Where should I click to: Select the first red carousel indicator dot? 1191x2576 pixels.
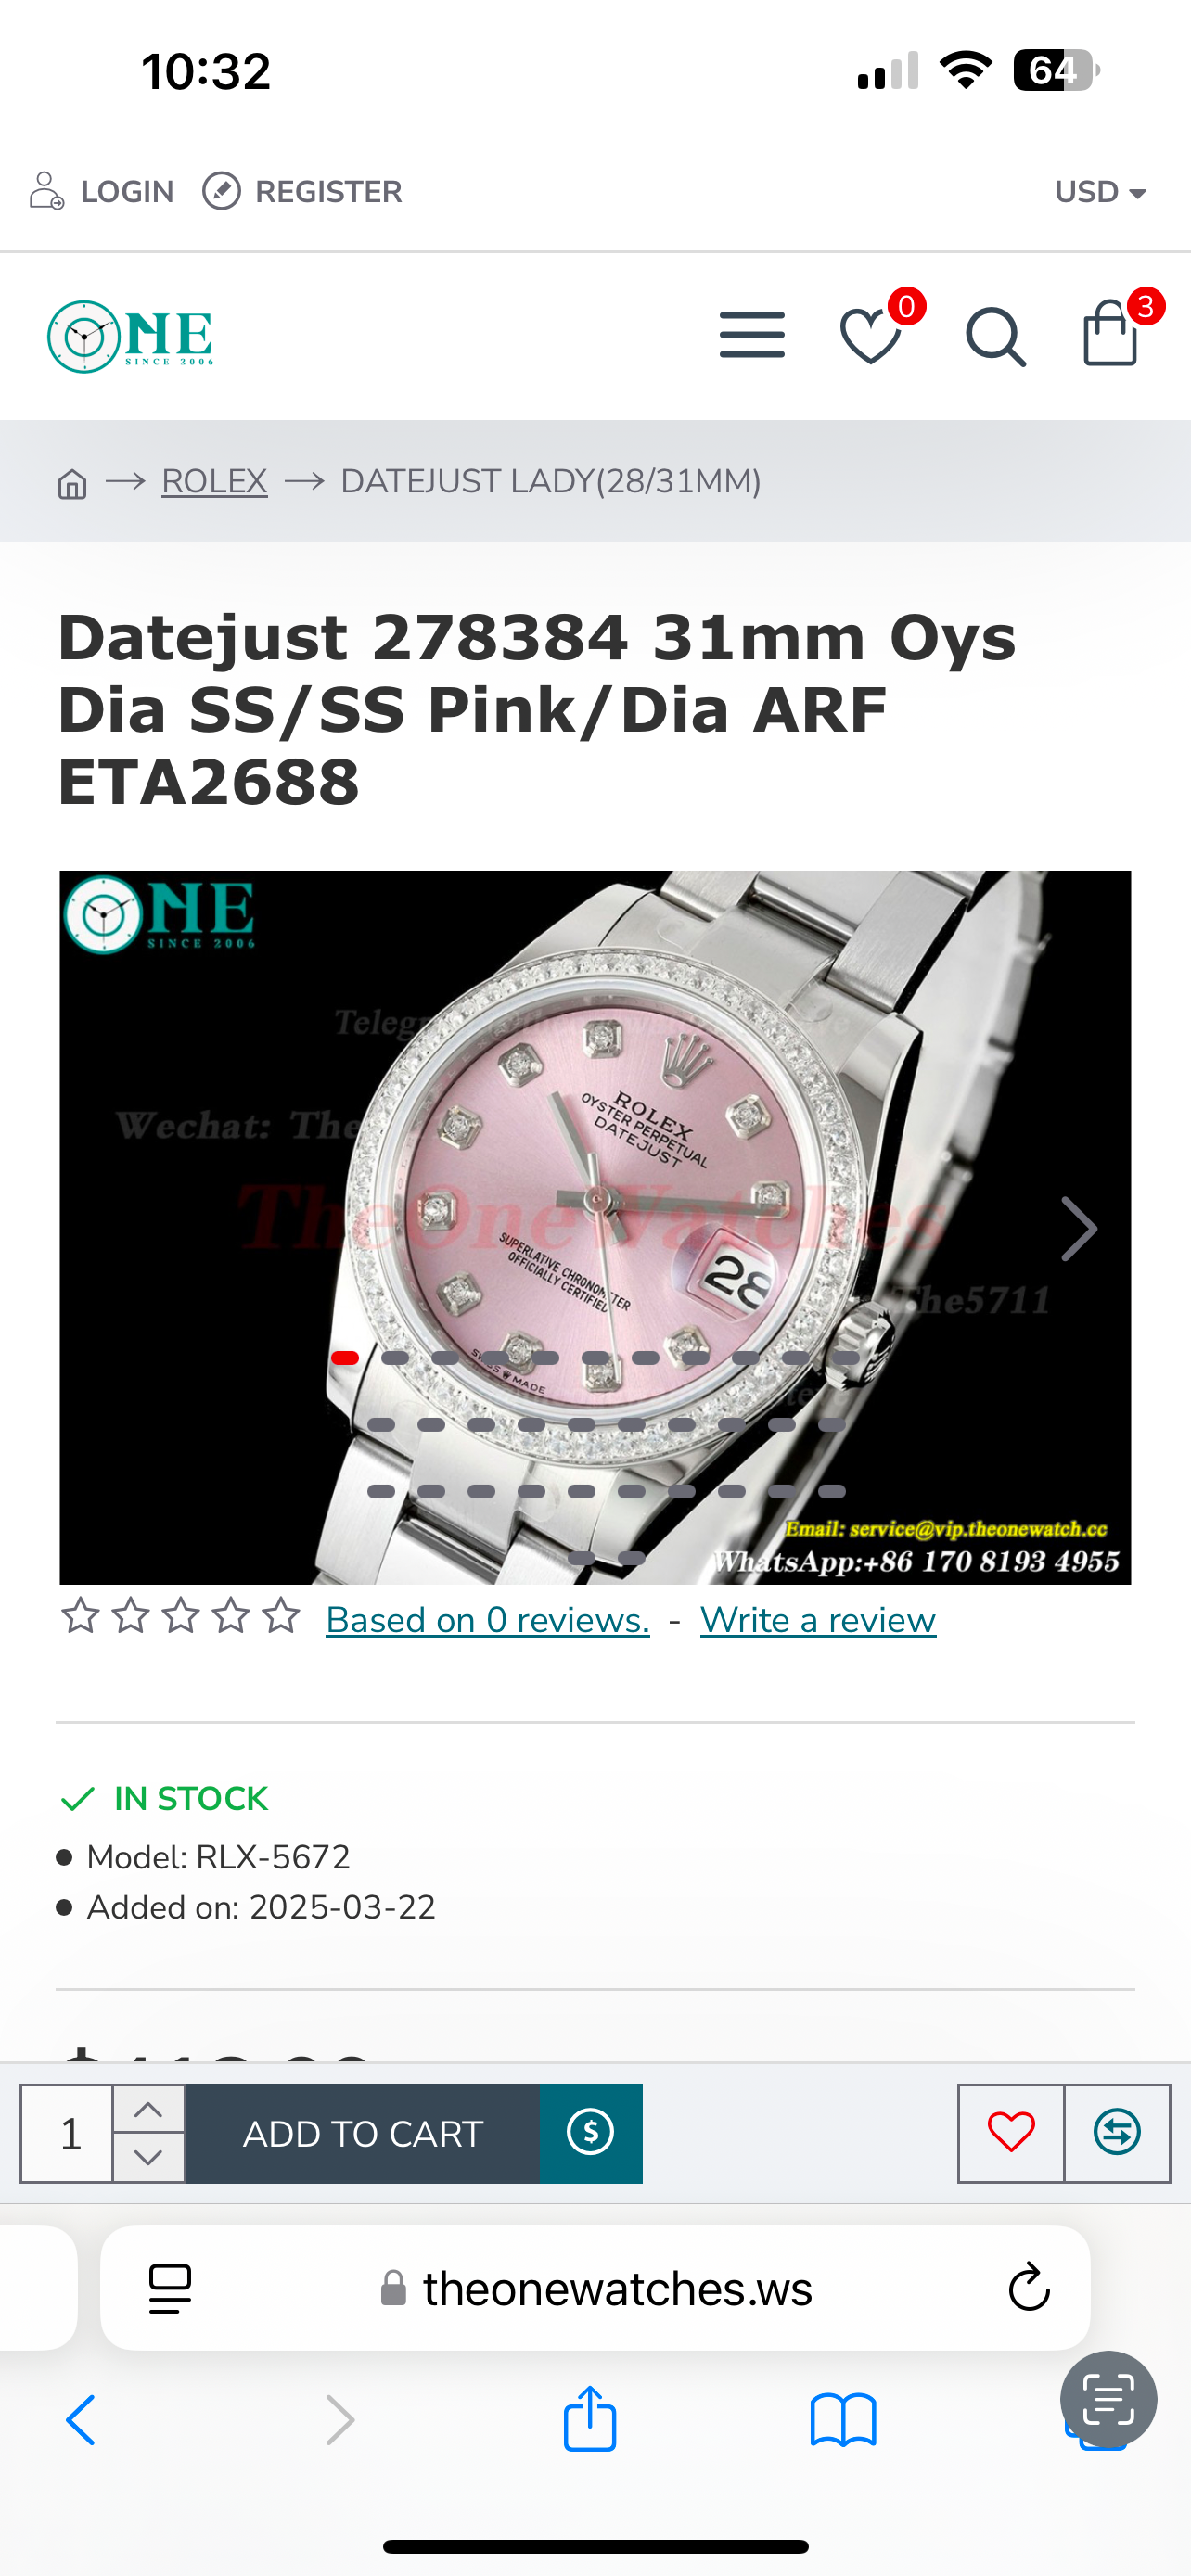click(x=345, y=1358)
